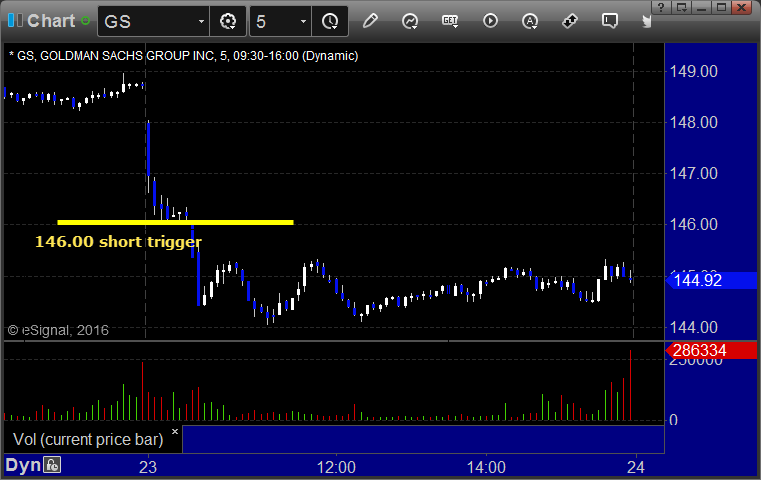This screenshot has width=761, height=480.
Task: Click the GET tools icon
Action: (450, 21)
